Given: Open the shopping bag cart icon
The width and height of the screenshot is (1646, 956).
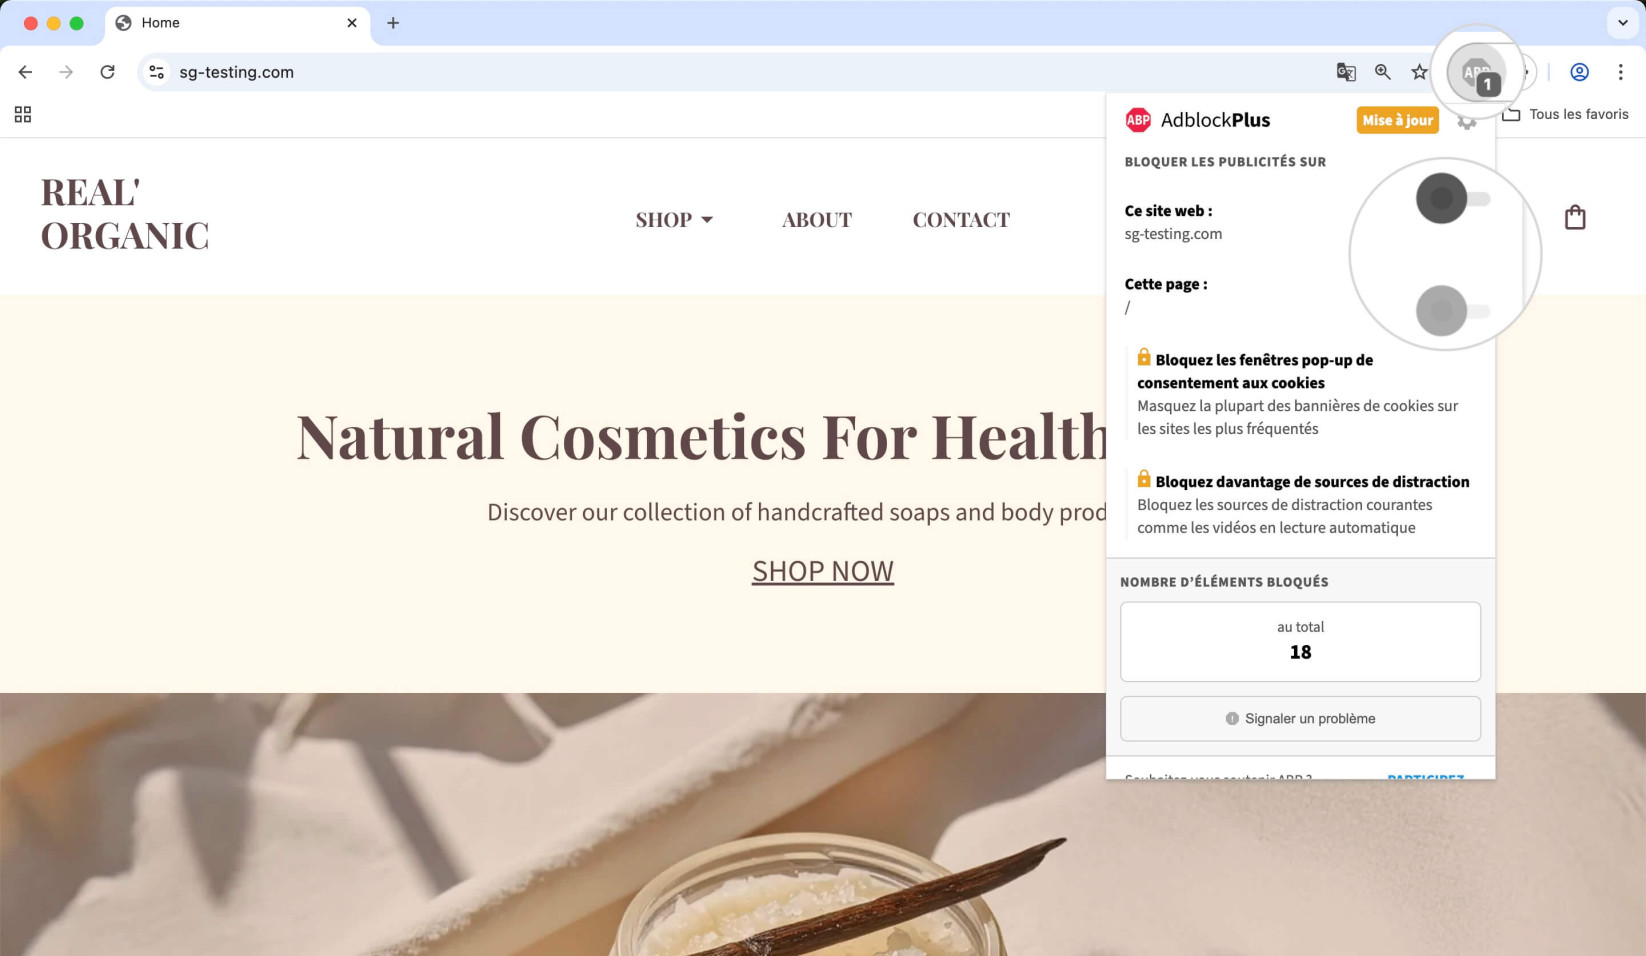Looking at the screenshot, I should (x=1575, y=217).
